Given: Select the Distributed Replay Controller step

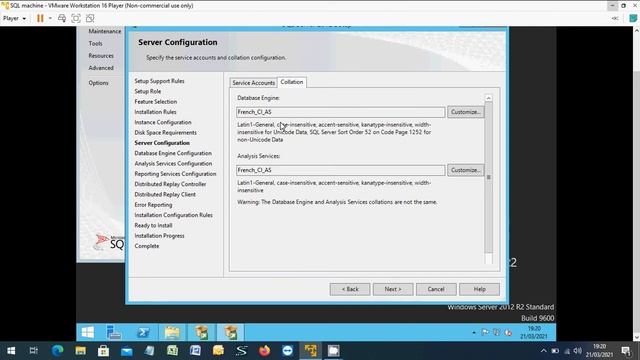Looking at the screenshot, I should [170, 184].
